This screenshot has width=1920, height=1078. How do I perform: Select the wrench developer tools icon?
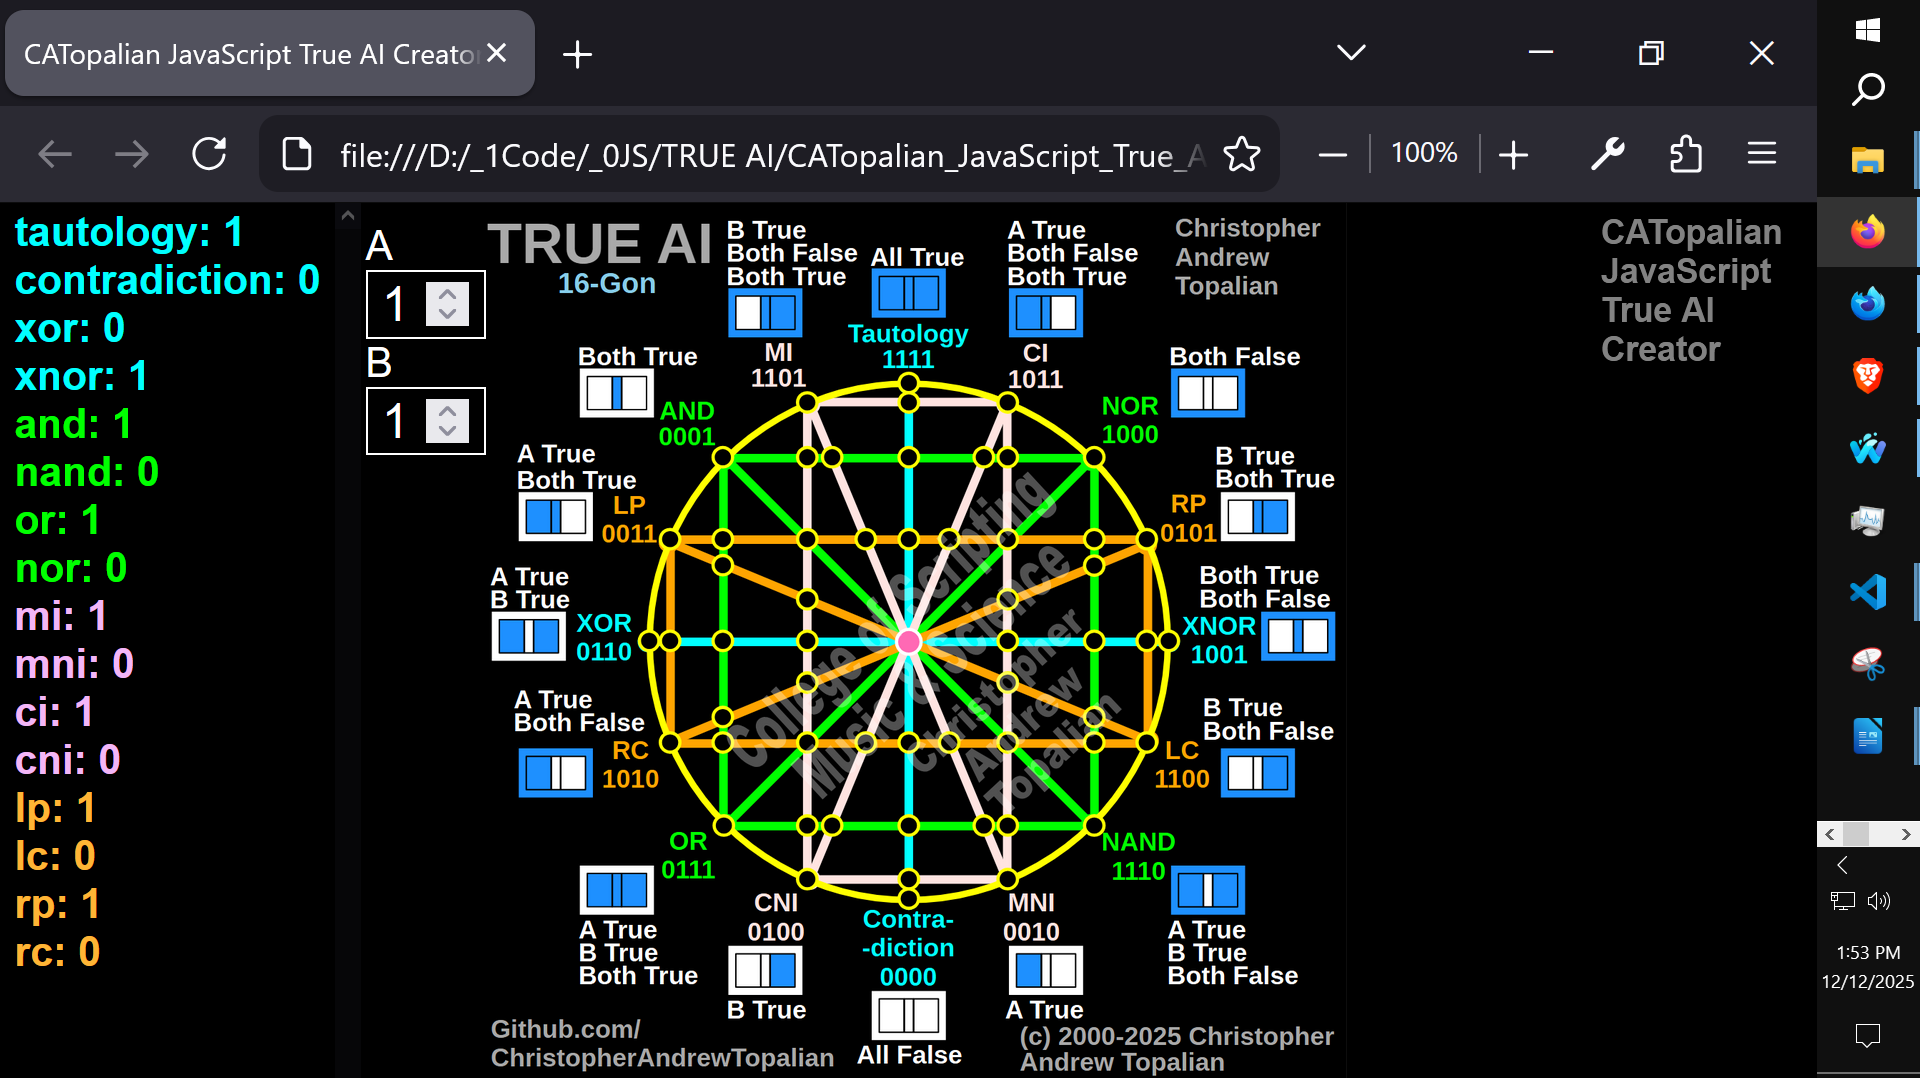pyautogui.click(x=1608, y=154)
